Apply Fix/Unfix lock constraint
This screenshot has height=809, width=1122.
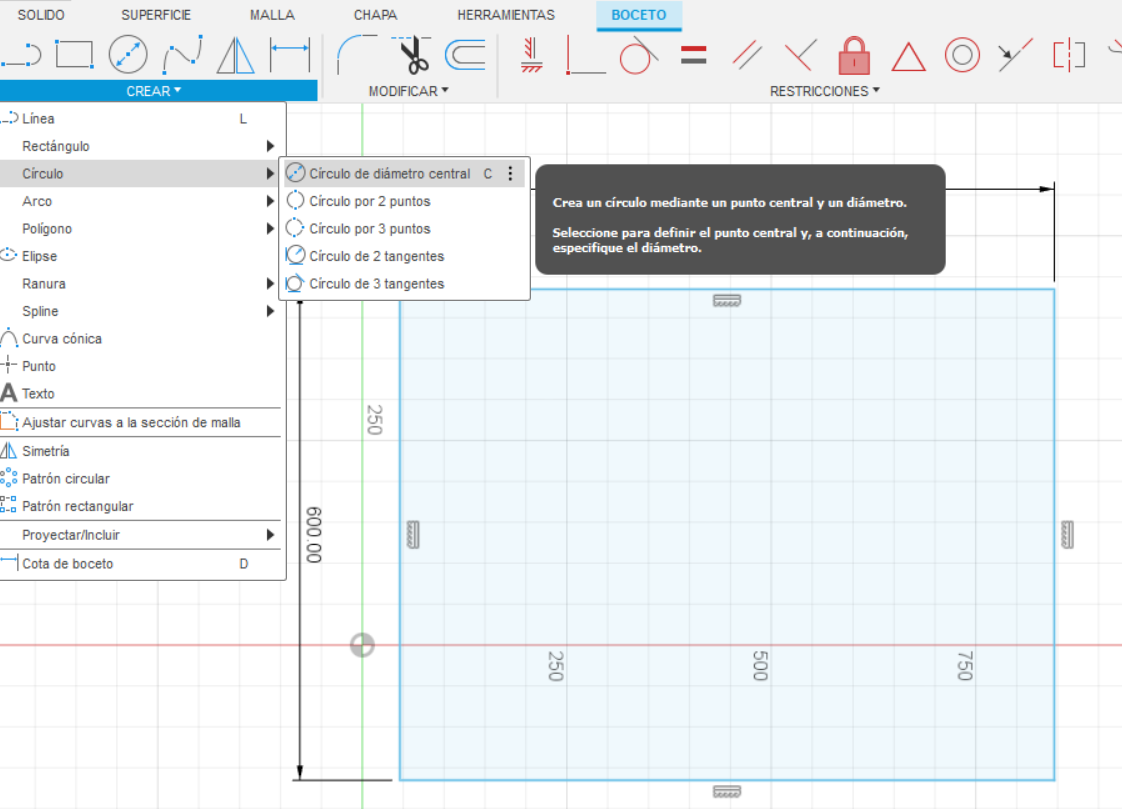pyautogui.click(x=854, y=55)
